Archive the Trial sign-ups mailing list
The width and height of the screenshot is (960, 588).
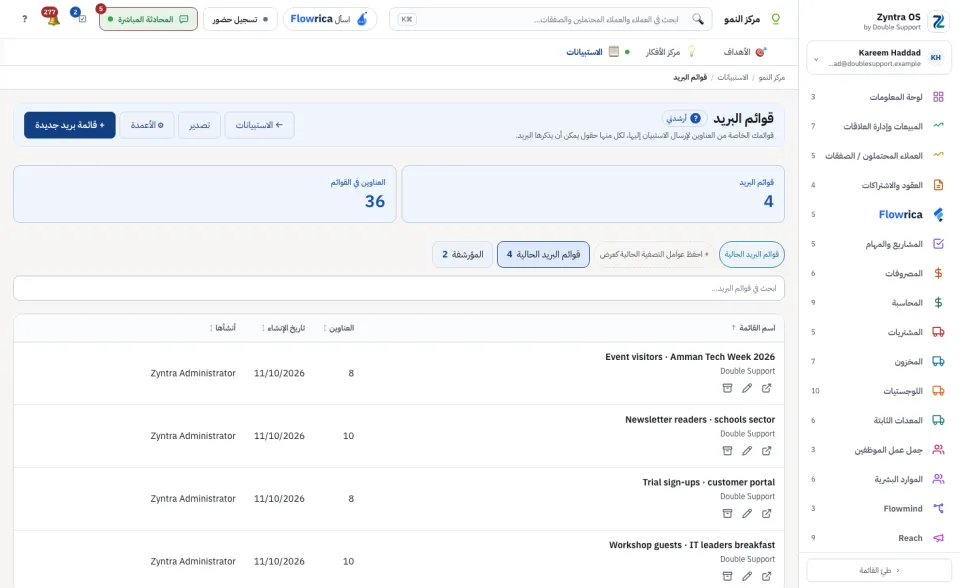[727, 514]
